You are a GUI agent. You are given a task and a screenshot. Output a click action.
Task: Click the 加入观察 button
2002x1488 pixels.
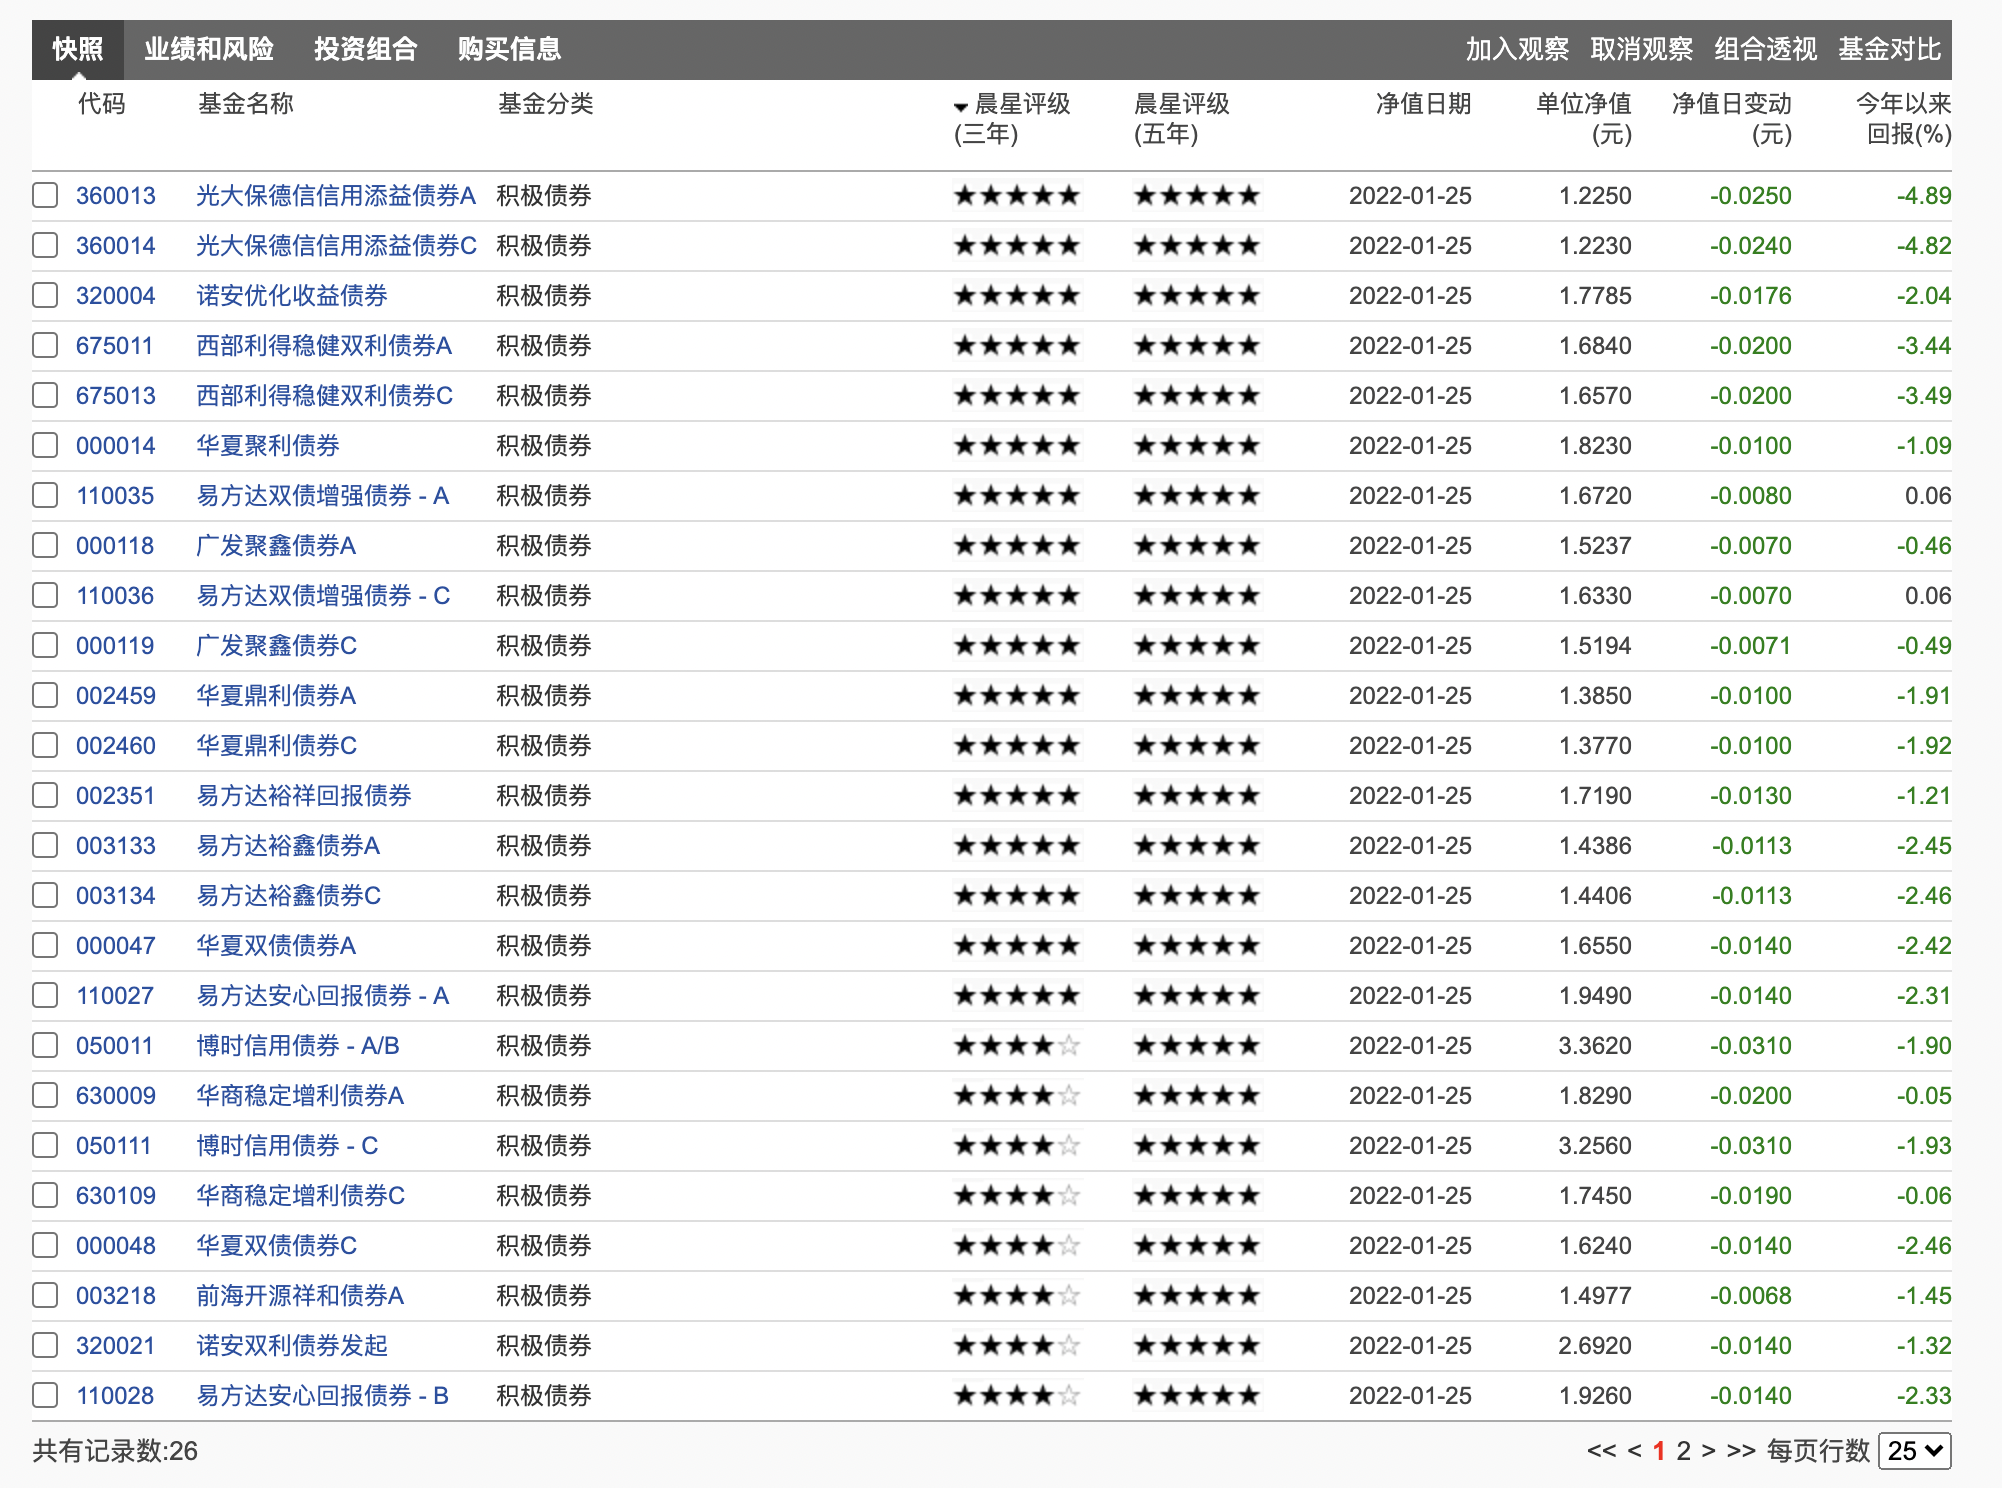[1516, 49]
